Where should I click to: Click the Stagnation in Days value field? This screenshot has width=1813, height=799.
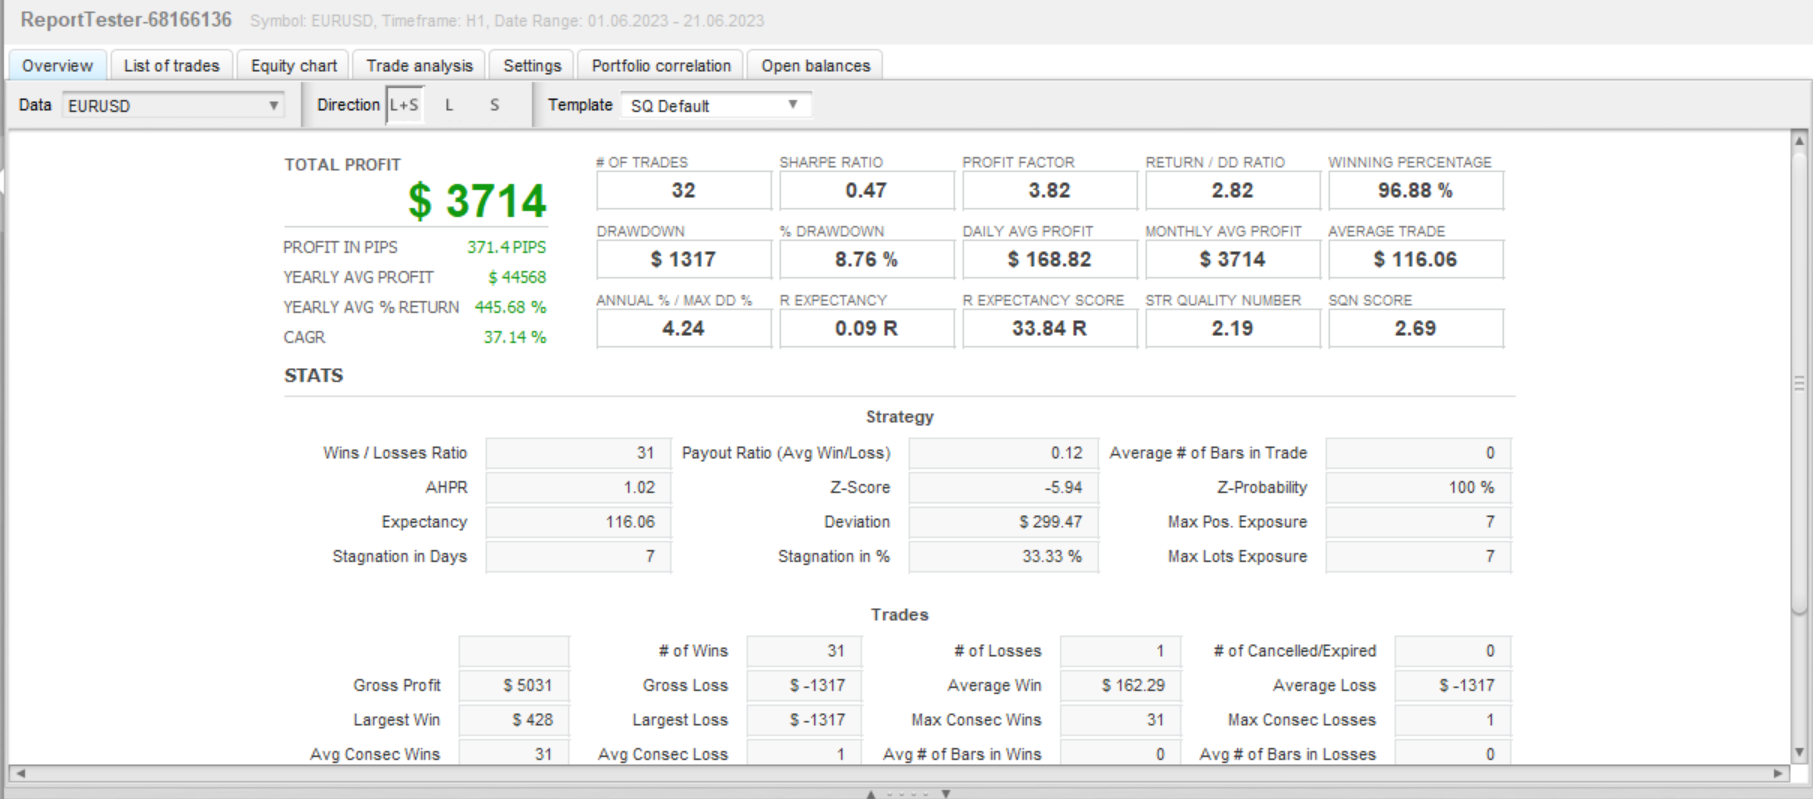click(x=578, y=557)
